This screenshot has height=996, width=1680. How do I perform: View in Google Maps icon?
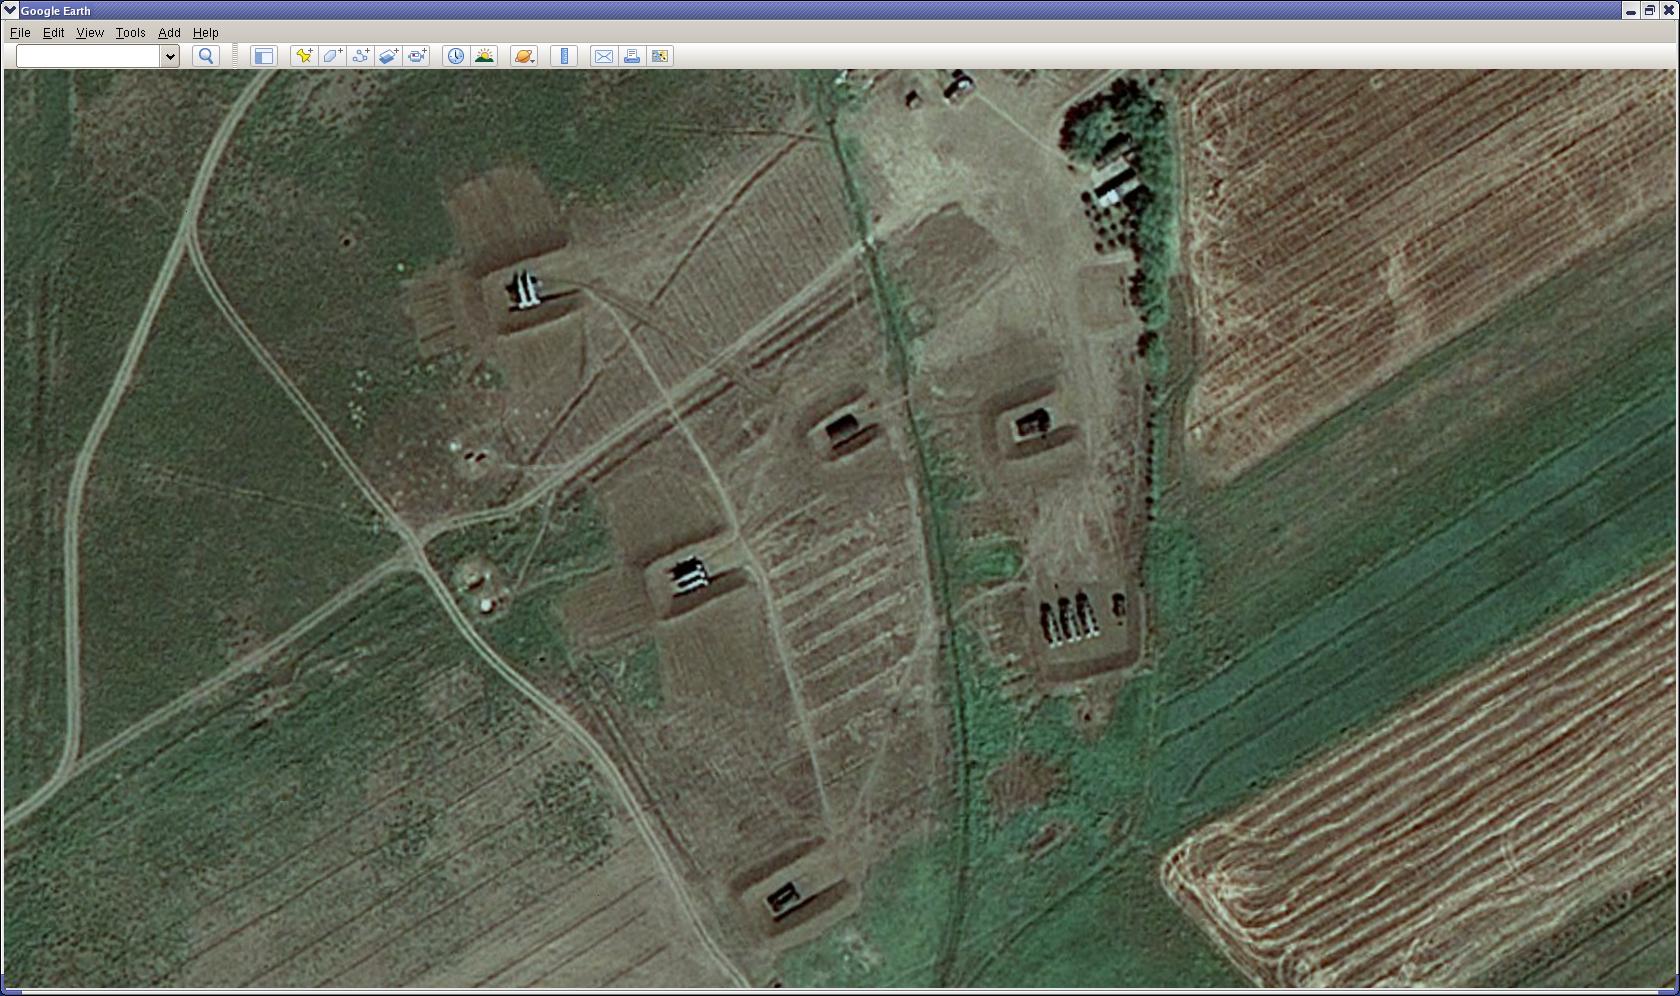coord(660,56)
